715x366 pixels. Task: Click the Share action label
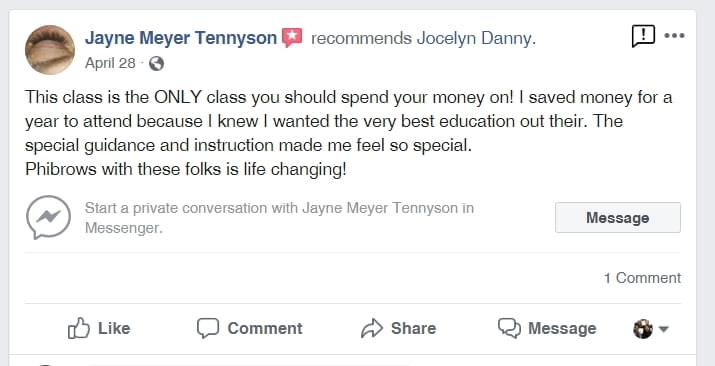413,328
